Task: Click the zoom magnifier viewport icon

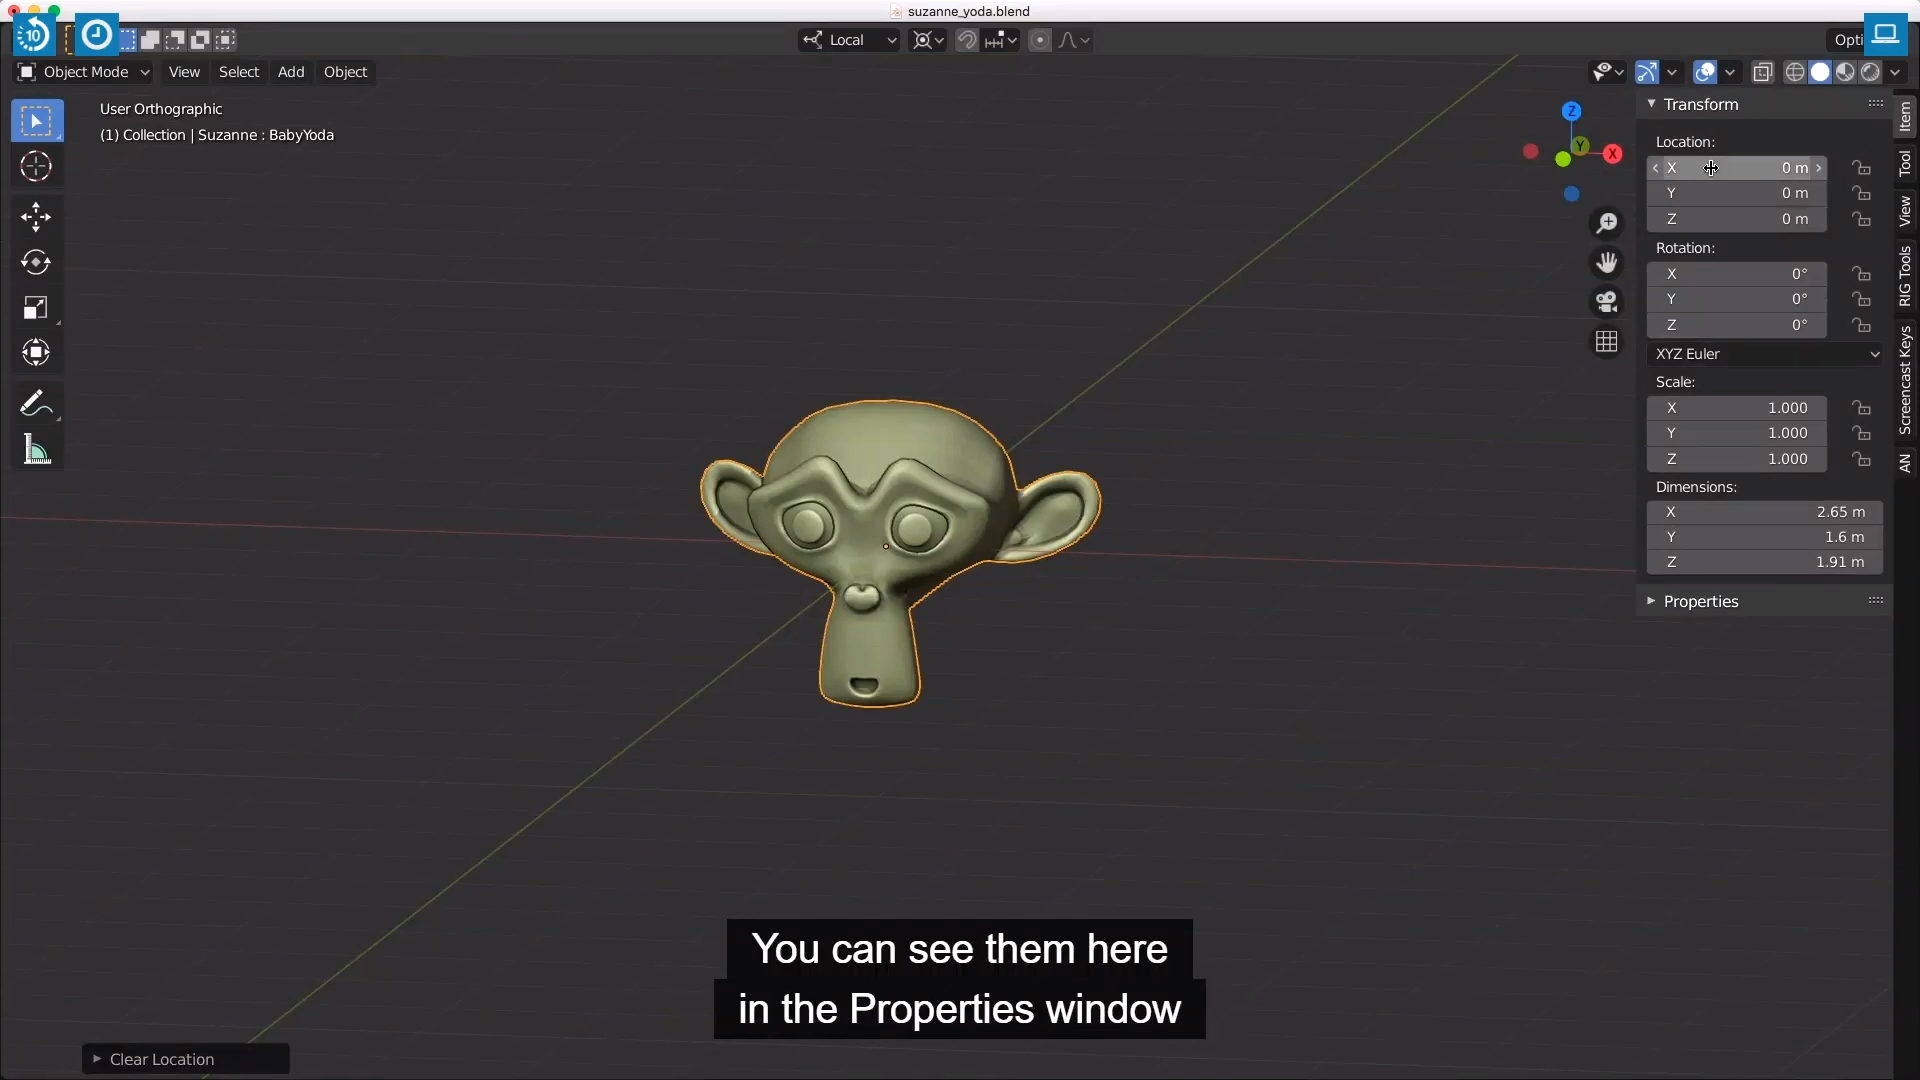Action: pos(1606,223)
